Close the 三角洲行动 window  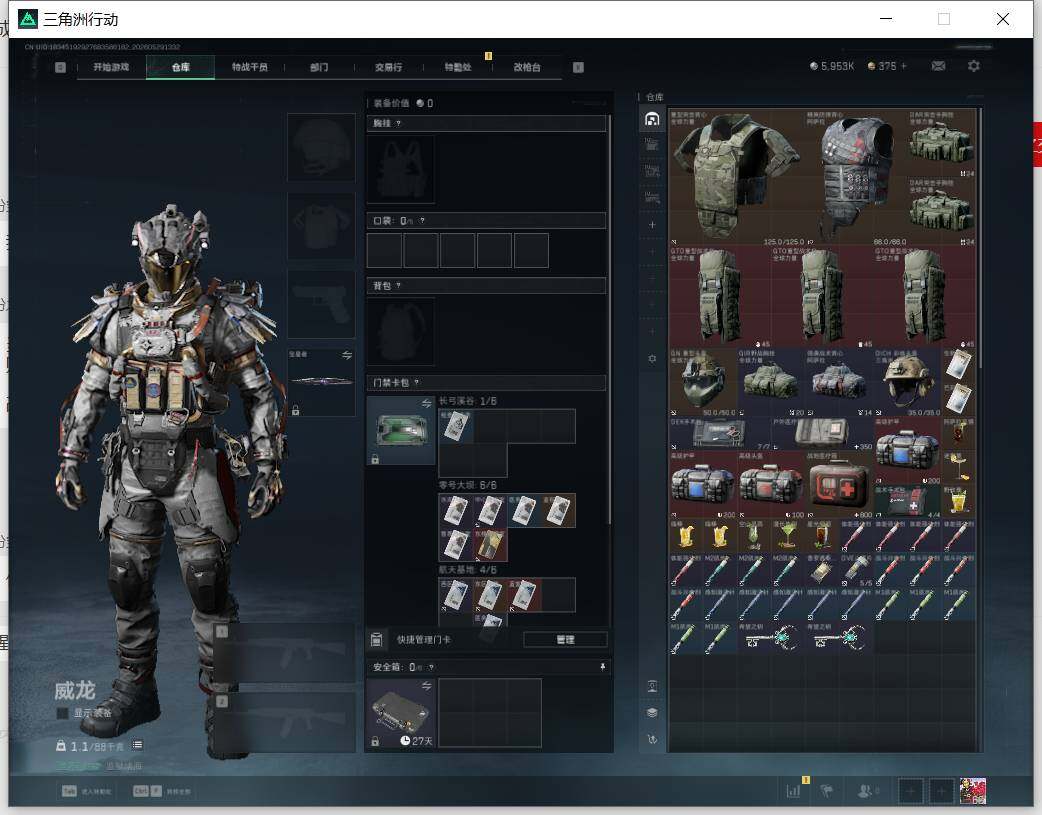point(1003,19)
